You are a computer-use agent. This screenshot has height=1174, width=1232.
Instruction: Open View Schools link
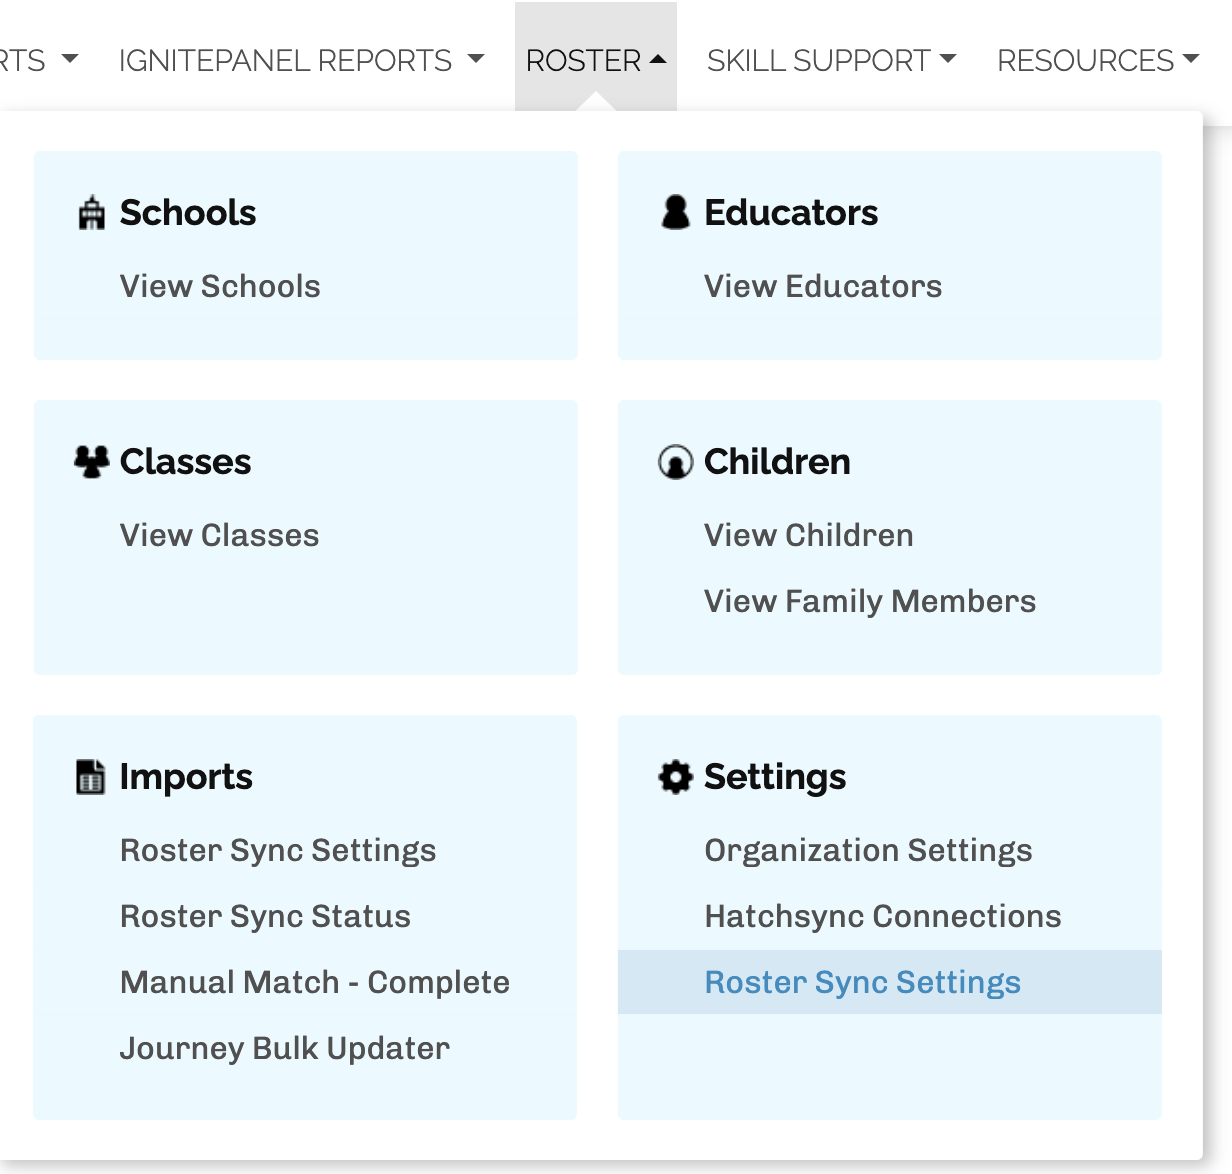pos(220,286)
